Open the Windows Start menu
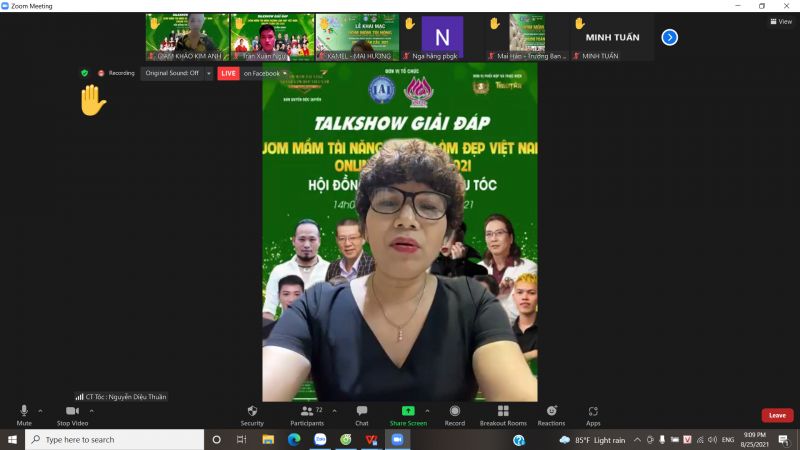The height and width of the screenshot is (450, 800). click(12, 439)
